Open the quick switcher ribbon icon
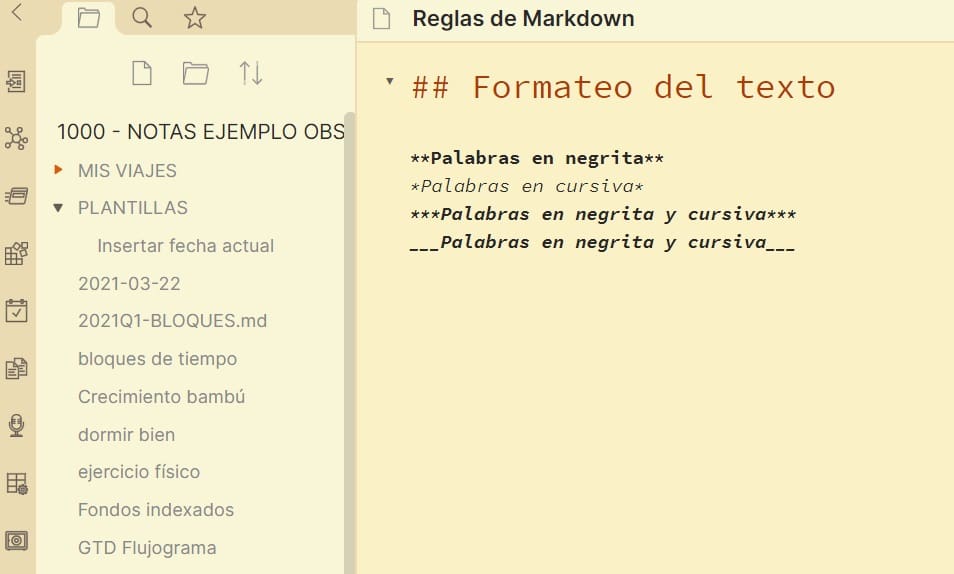The image size is (954, 574). (x=16, y=81)
